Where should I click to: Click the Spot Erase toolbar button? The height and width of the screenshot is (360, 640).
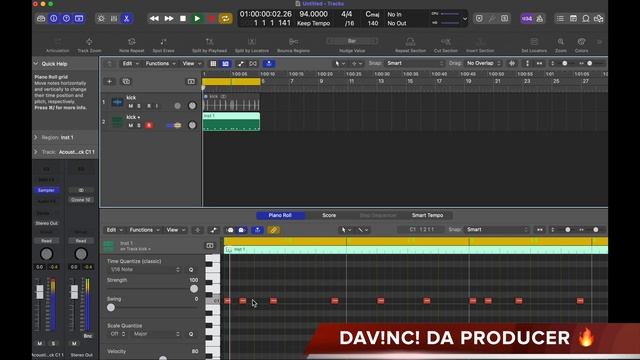[x=163, y=45]
